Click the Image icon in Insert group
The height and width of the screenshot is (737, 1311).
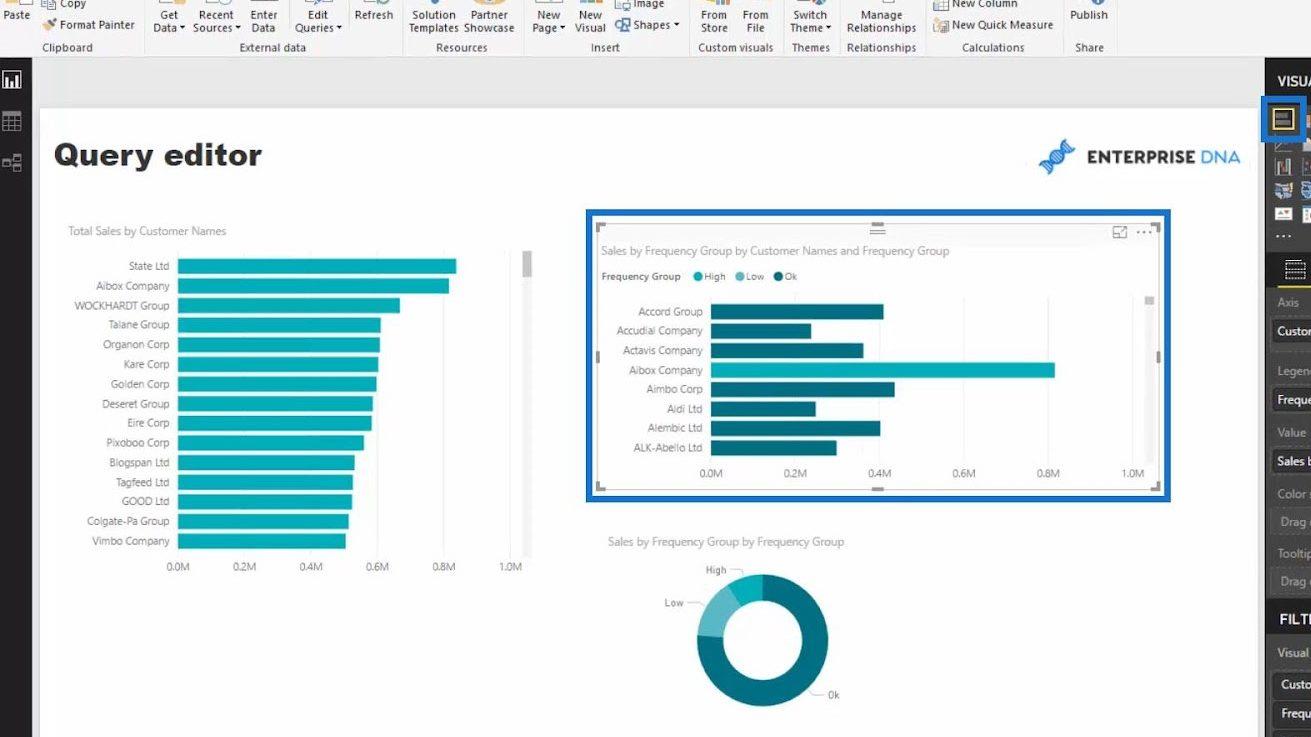point(622,5)
